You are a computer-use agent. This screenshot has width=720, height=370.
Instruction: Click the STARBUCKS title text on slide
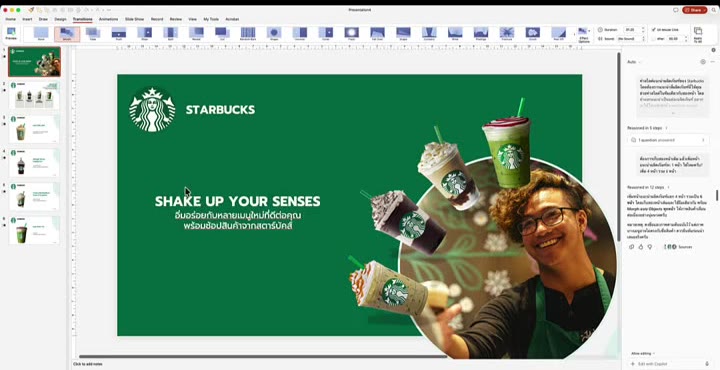(220, 110)
